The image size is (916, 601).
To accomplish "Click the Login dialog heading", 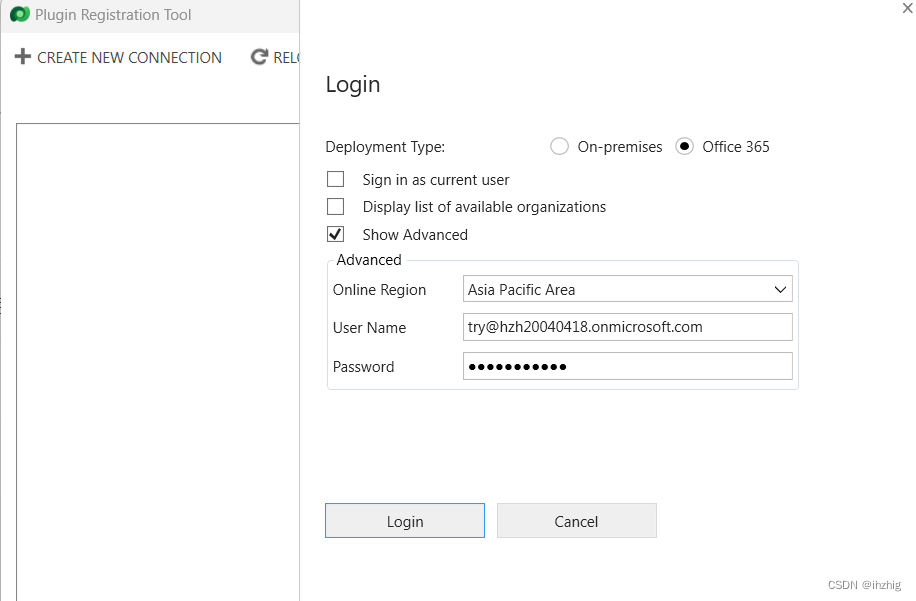I will [353, 85].
